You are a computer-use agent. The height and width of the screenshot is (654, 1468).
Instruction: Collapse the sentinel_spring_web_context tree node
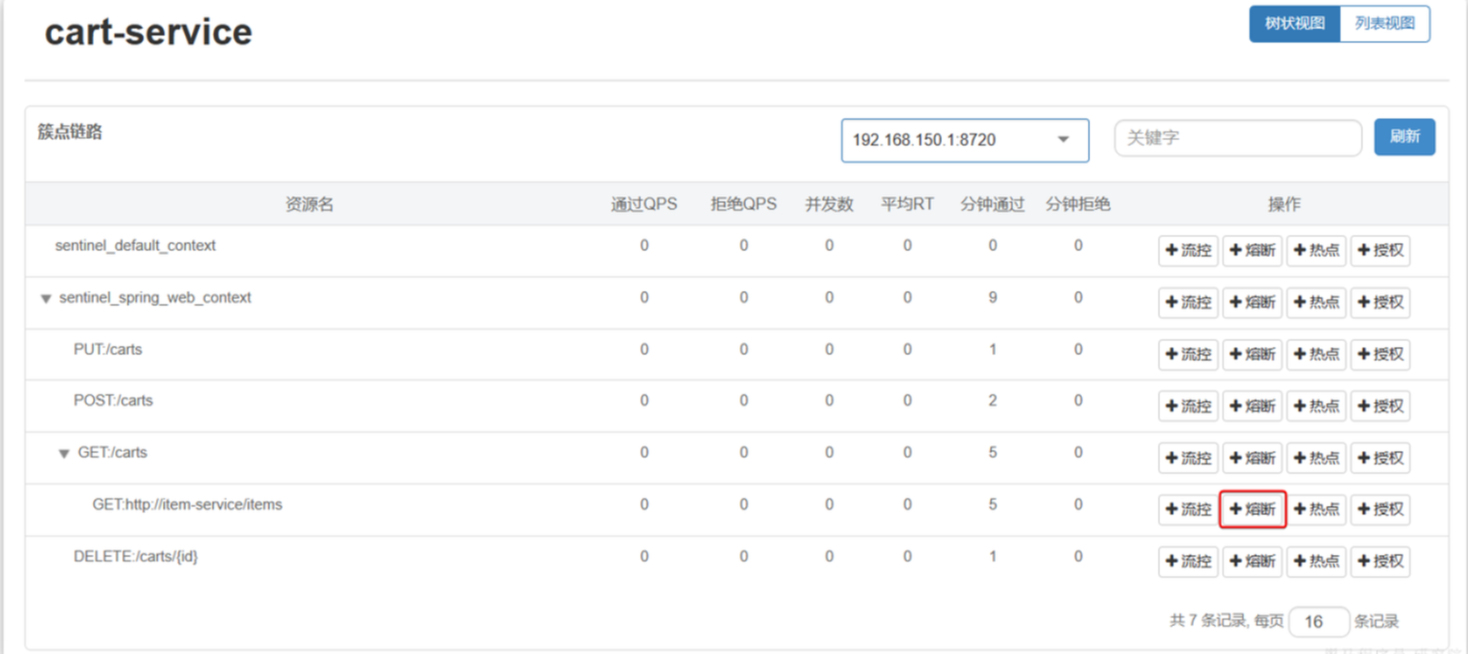46,299
